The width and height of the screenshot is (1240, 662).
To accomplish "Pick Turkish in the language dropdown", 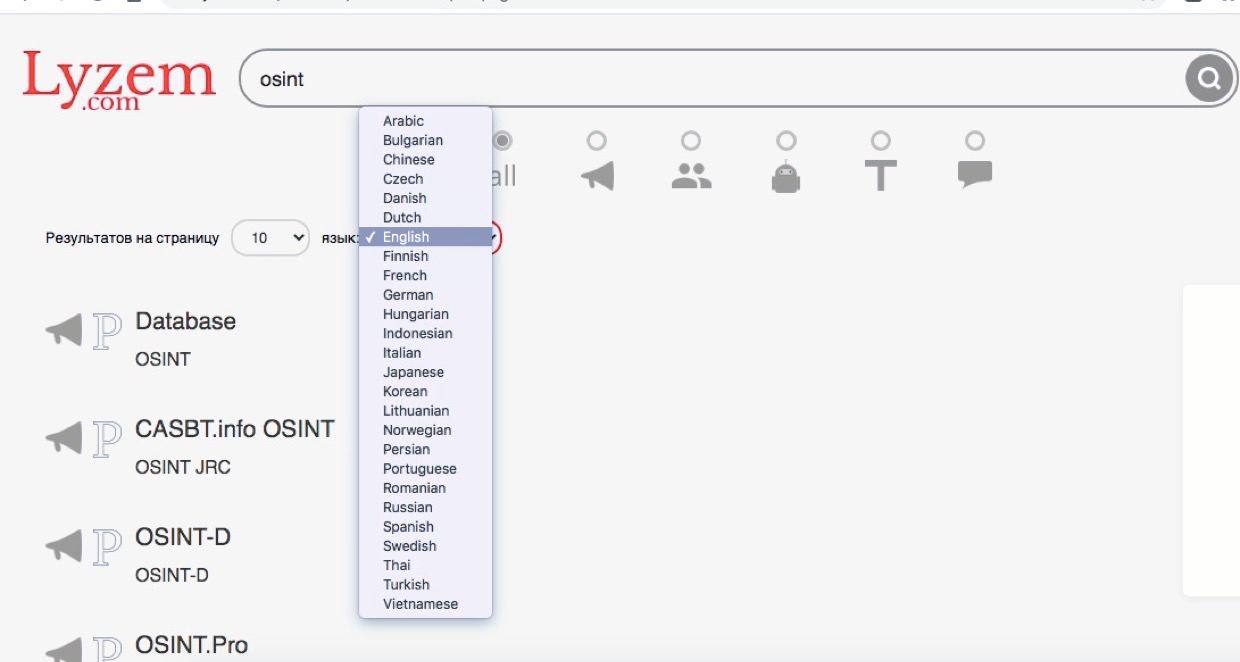I will pyautogui.click(x=425, y=585).
